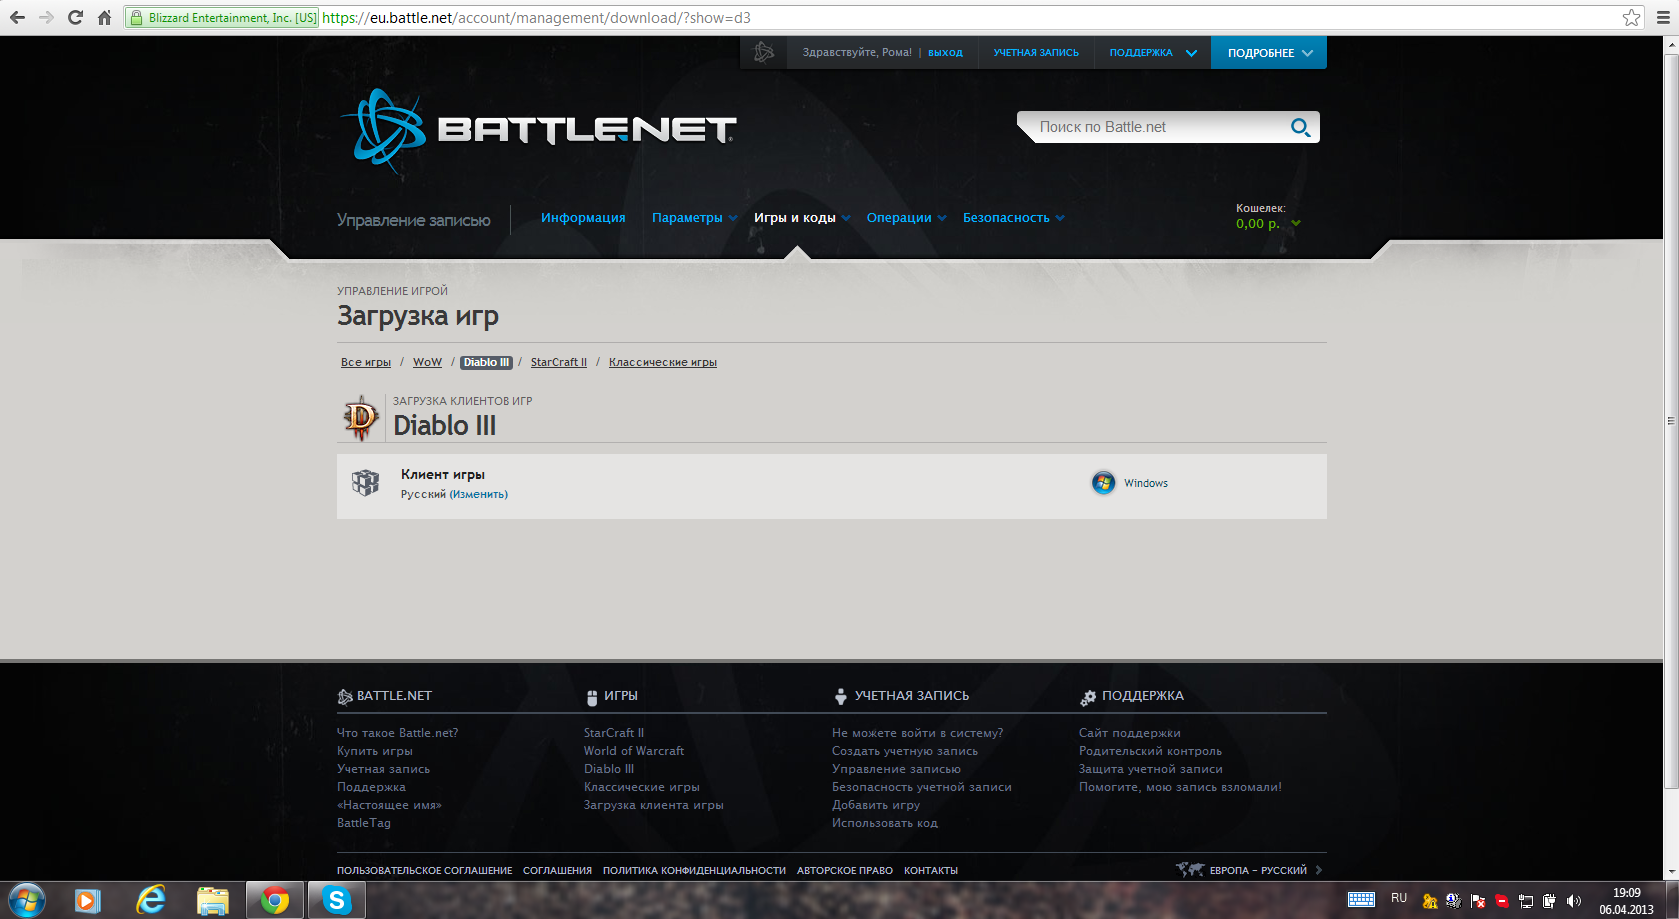Click footer link Что такое Battle.net?
The height and width of the screenshot is (919, 1679).
pyautogui.click(x=398, y=733)
